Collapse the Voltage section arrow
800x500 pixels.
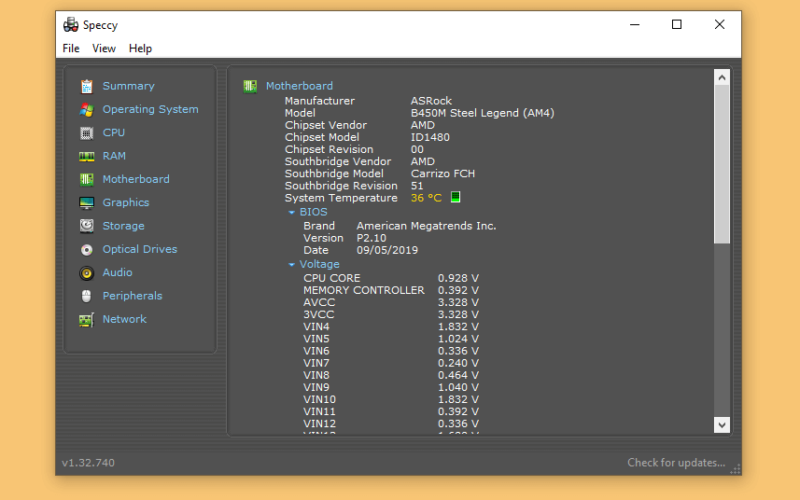291,265
